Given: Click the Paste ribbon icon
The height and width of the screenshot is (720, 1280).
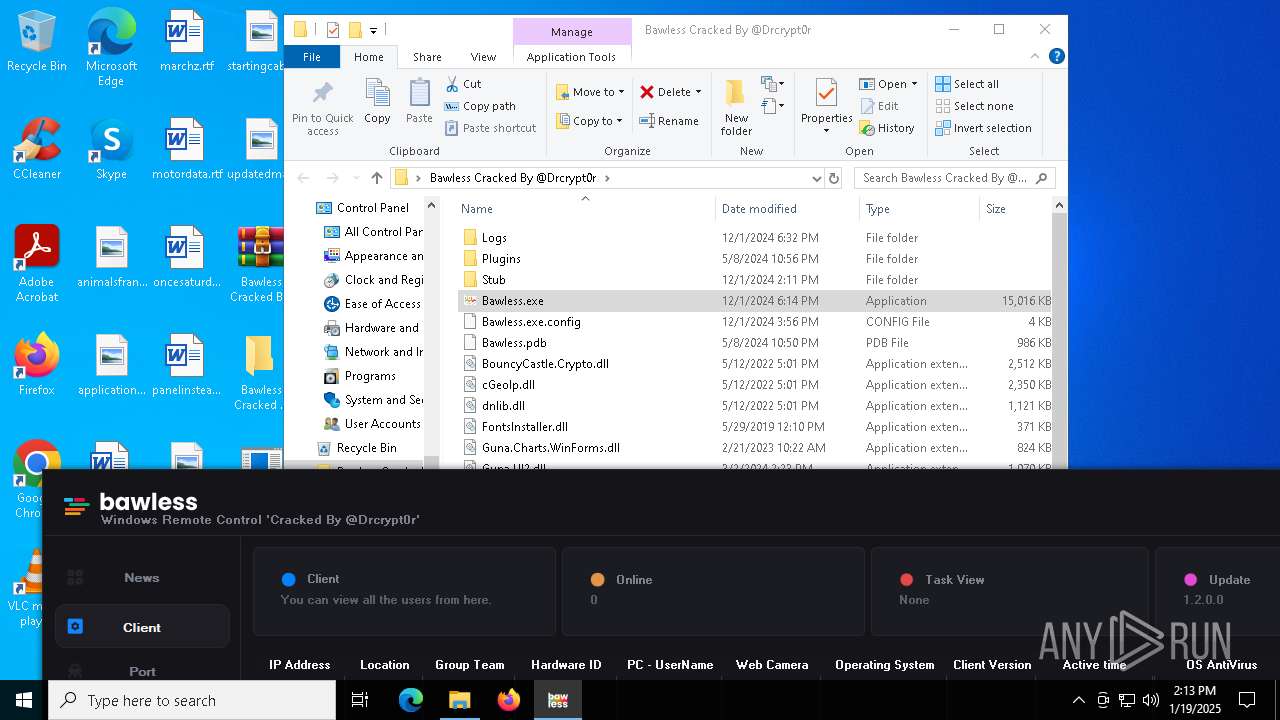Looking at the screenshot, I should click(419, 101).
